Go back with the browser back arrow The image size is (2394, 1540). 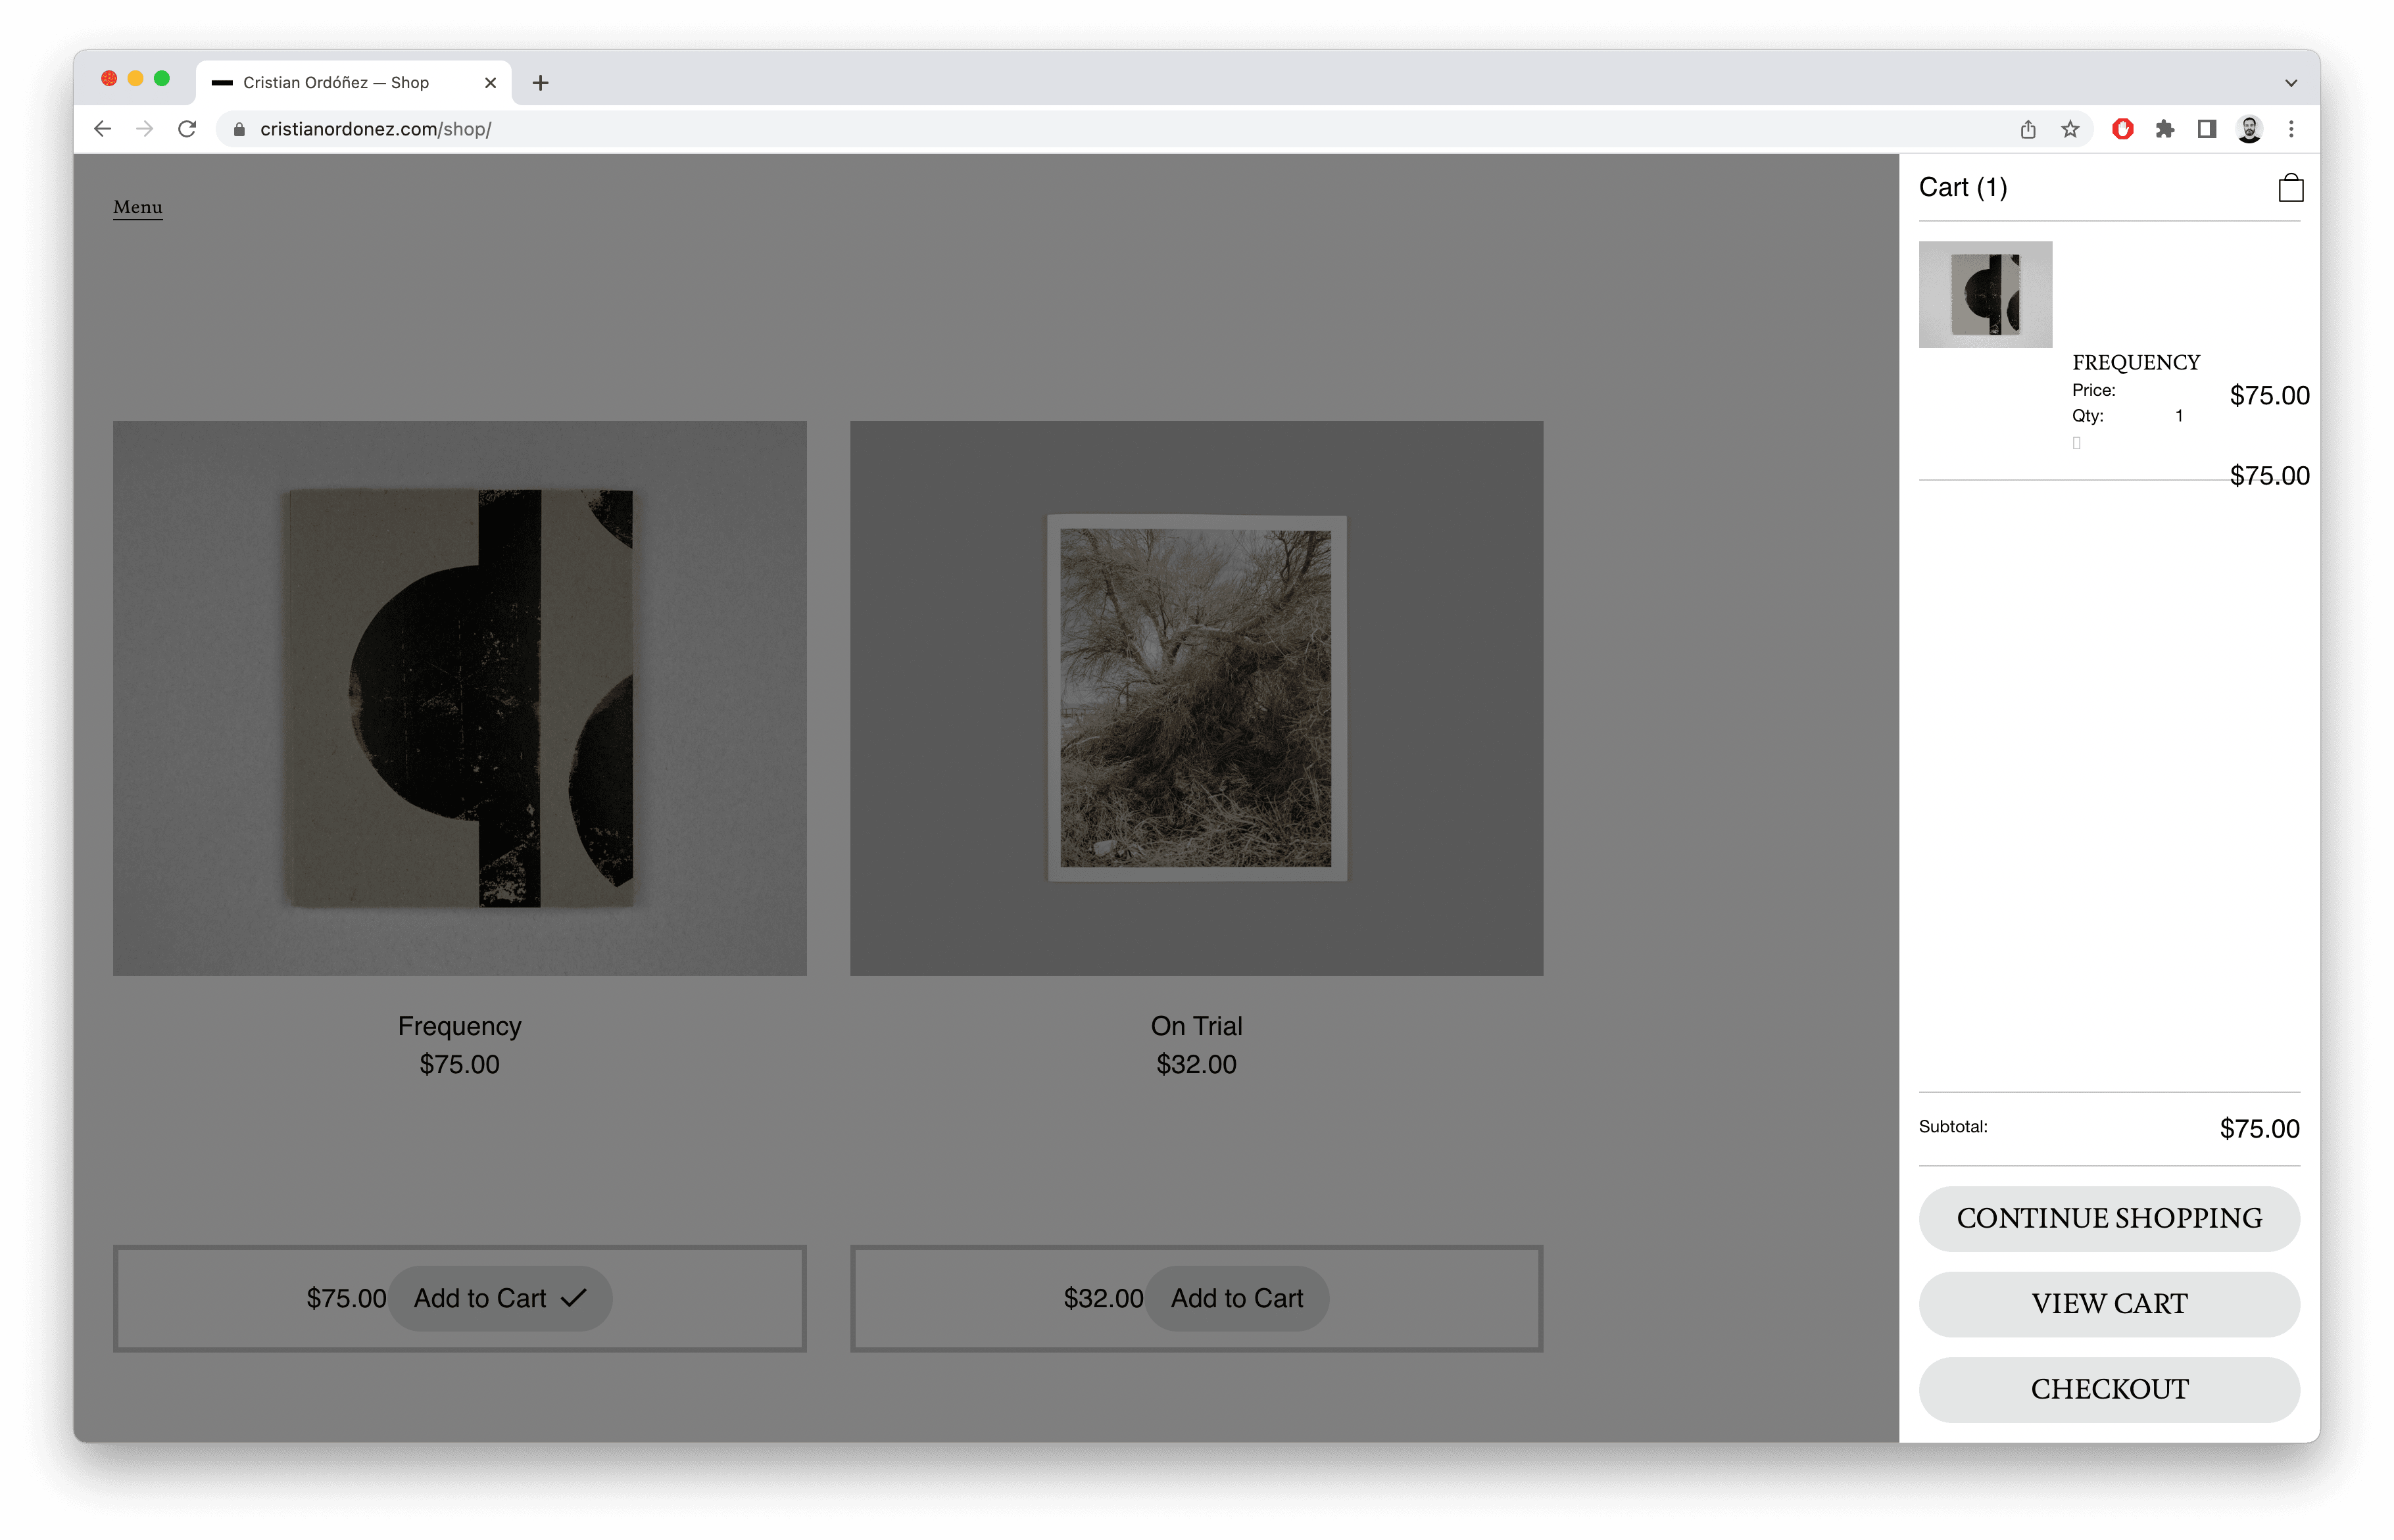tap(102, 129)
